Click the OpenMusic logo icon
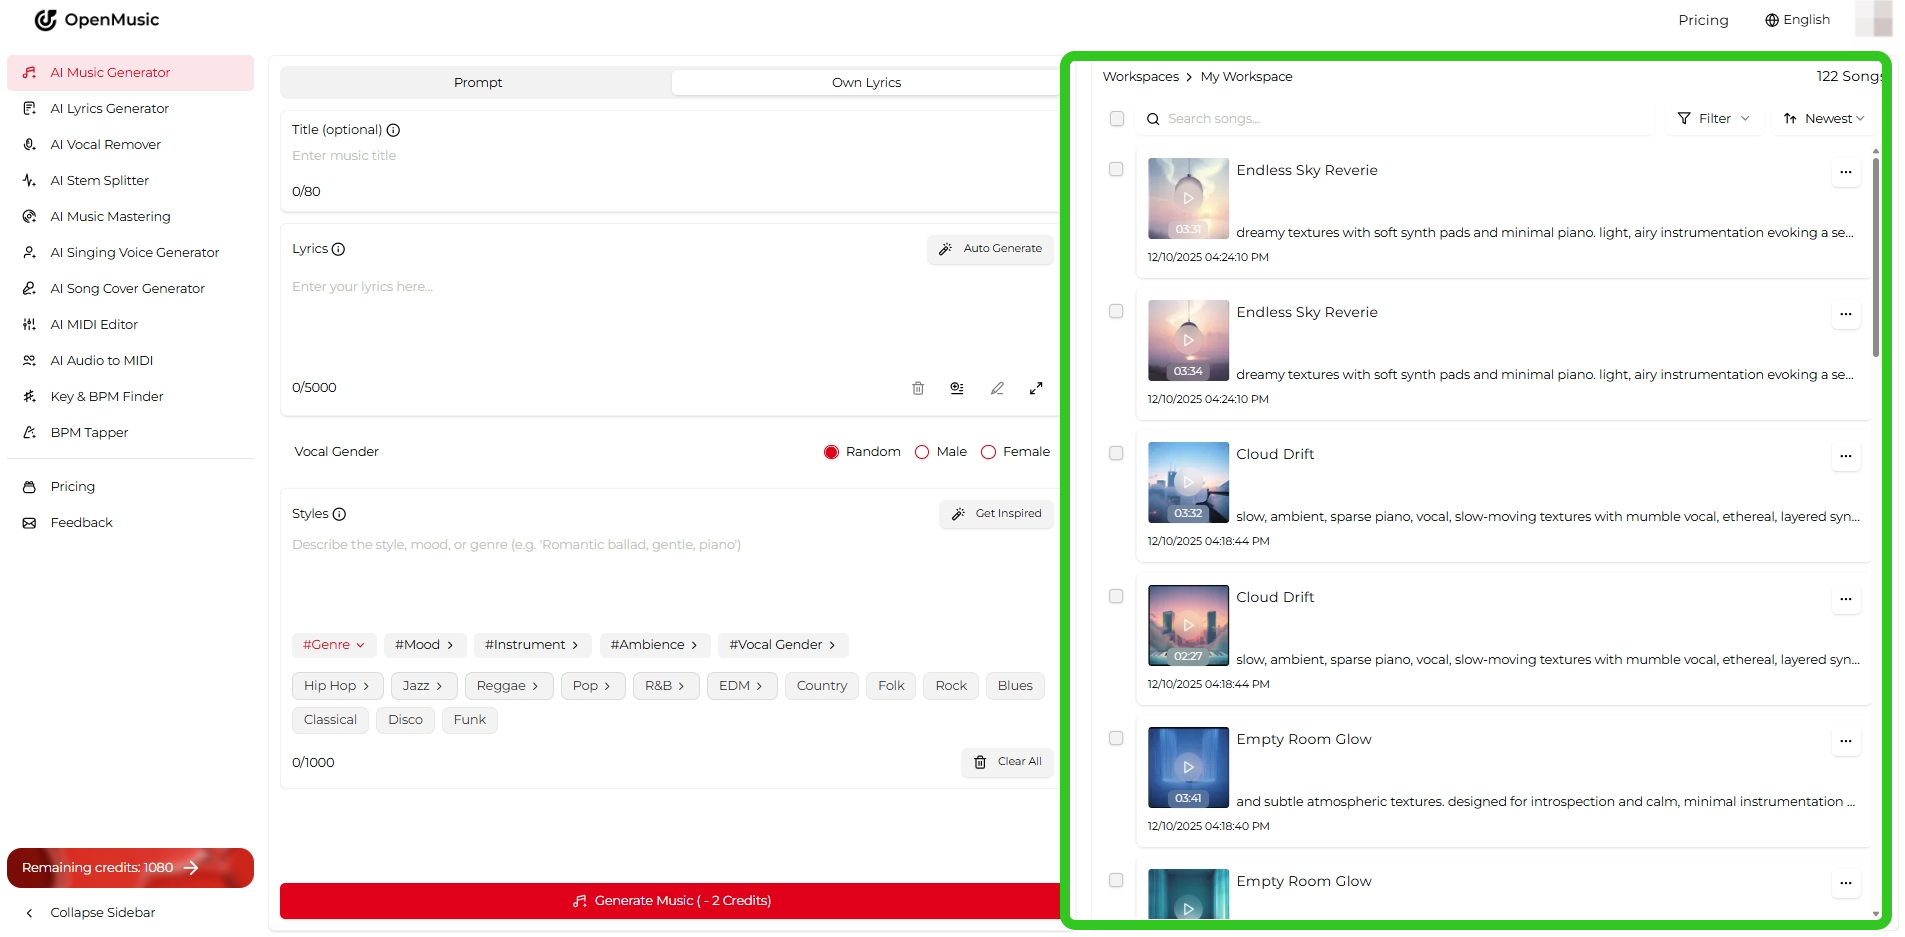Viewport: 1905px width, 937px height. tap(46, 20)
